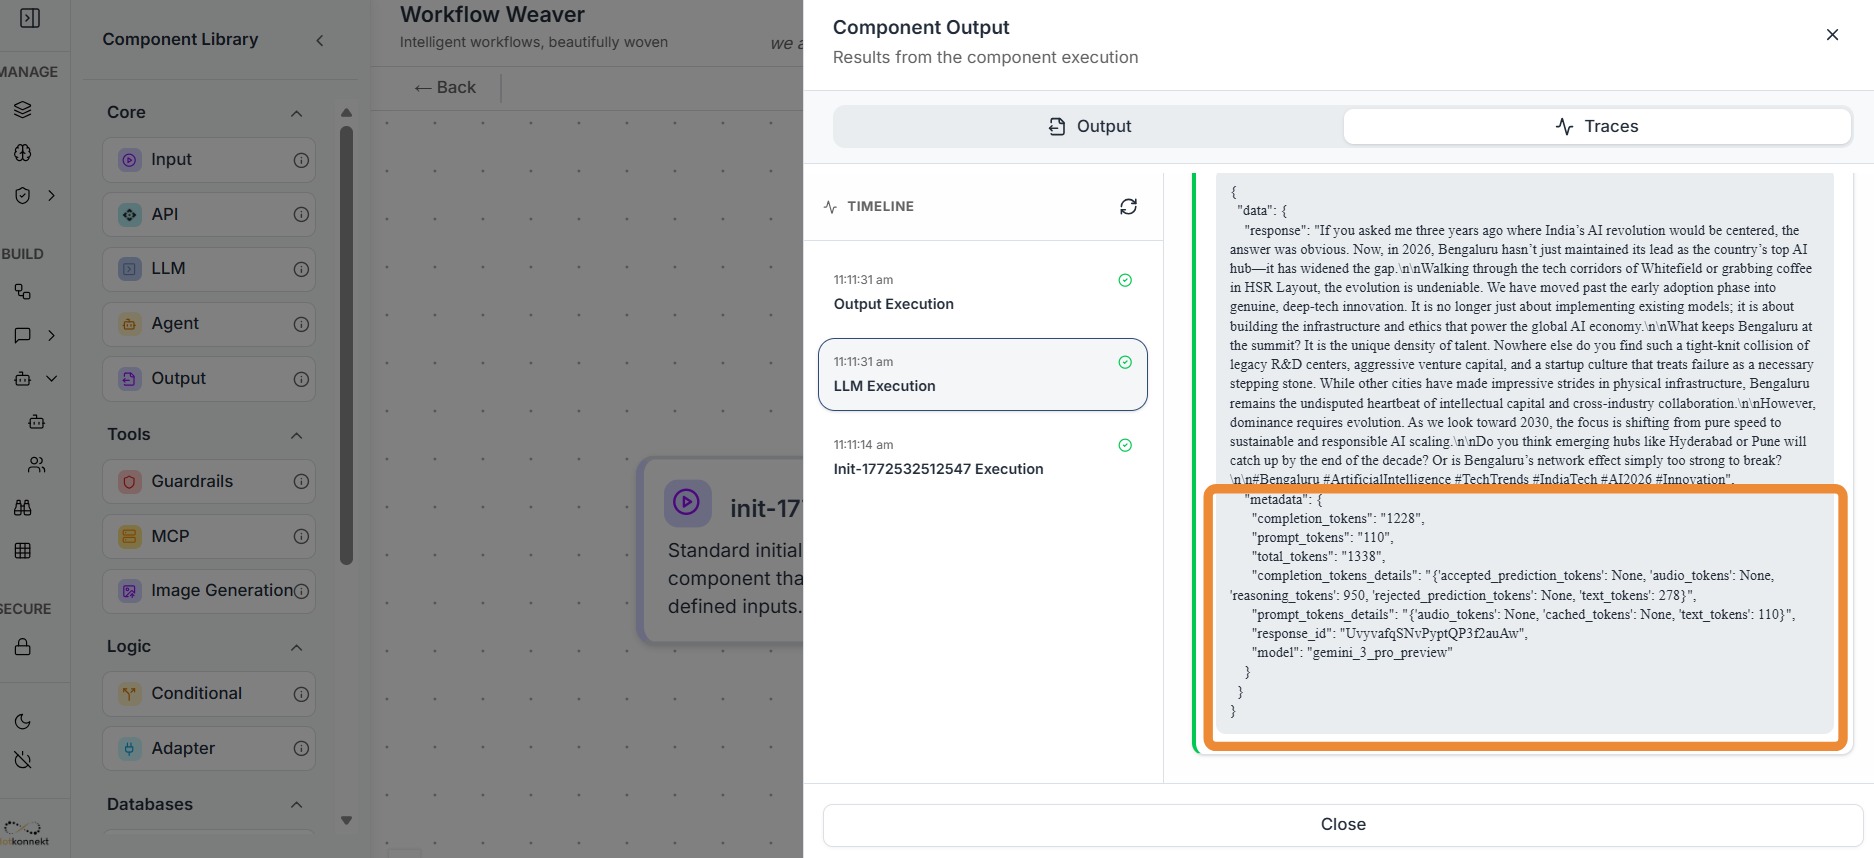Screen dimensions: 1874x858
Task: Select the Output Execution timeline entry
Action: pyautogui.click(x=982, y=292)
